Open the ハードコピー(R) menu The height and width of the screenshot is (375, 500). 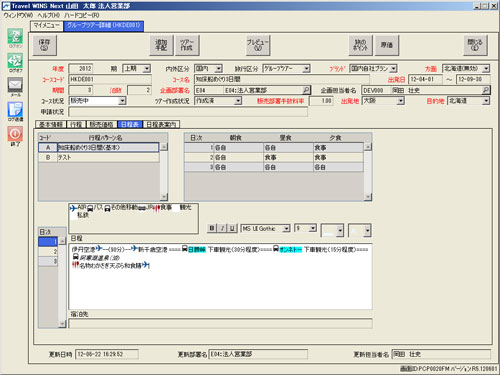point(82,15)
